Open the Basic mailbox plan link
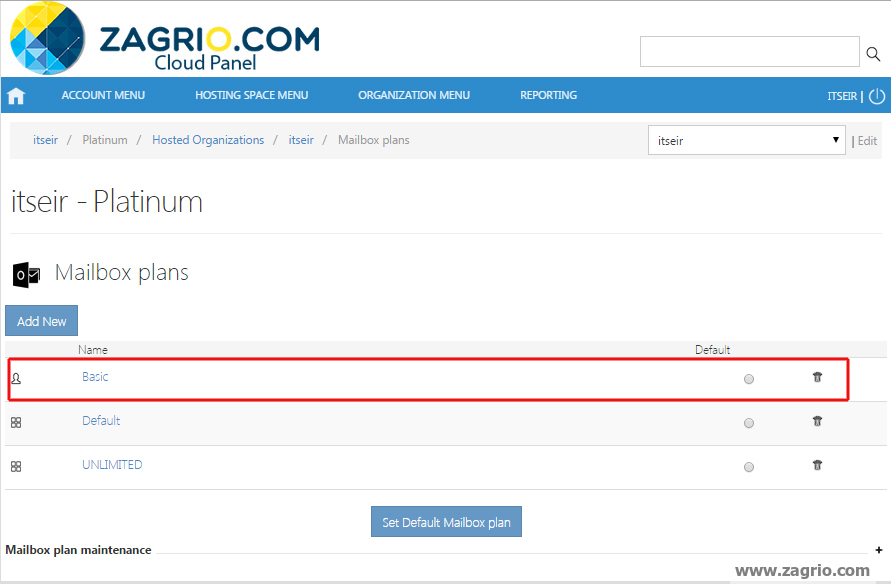 [95, 377]
